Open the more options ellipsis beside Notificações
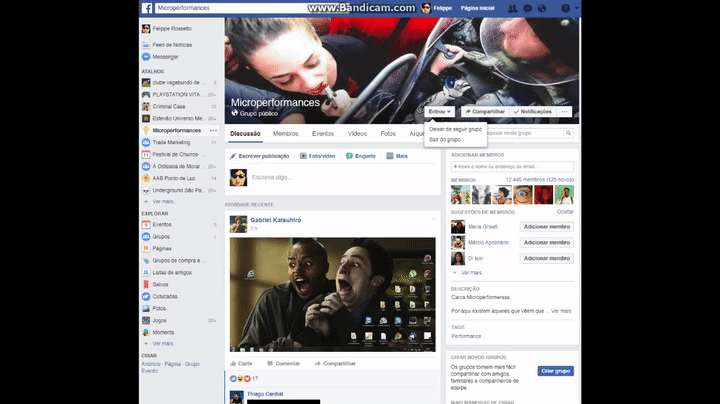Image resolution: width=720 pixels, height=404 pixels. coord(565,112)
